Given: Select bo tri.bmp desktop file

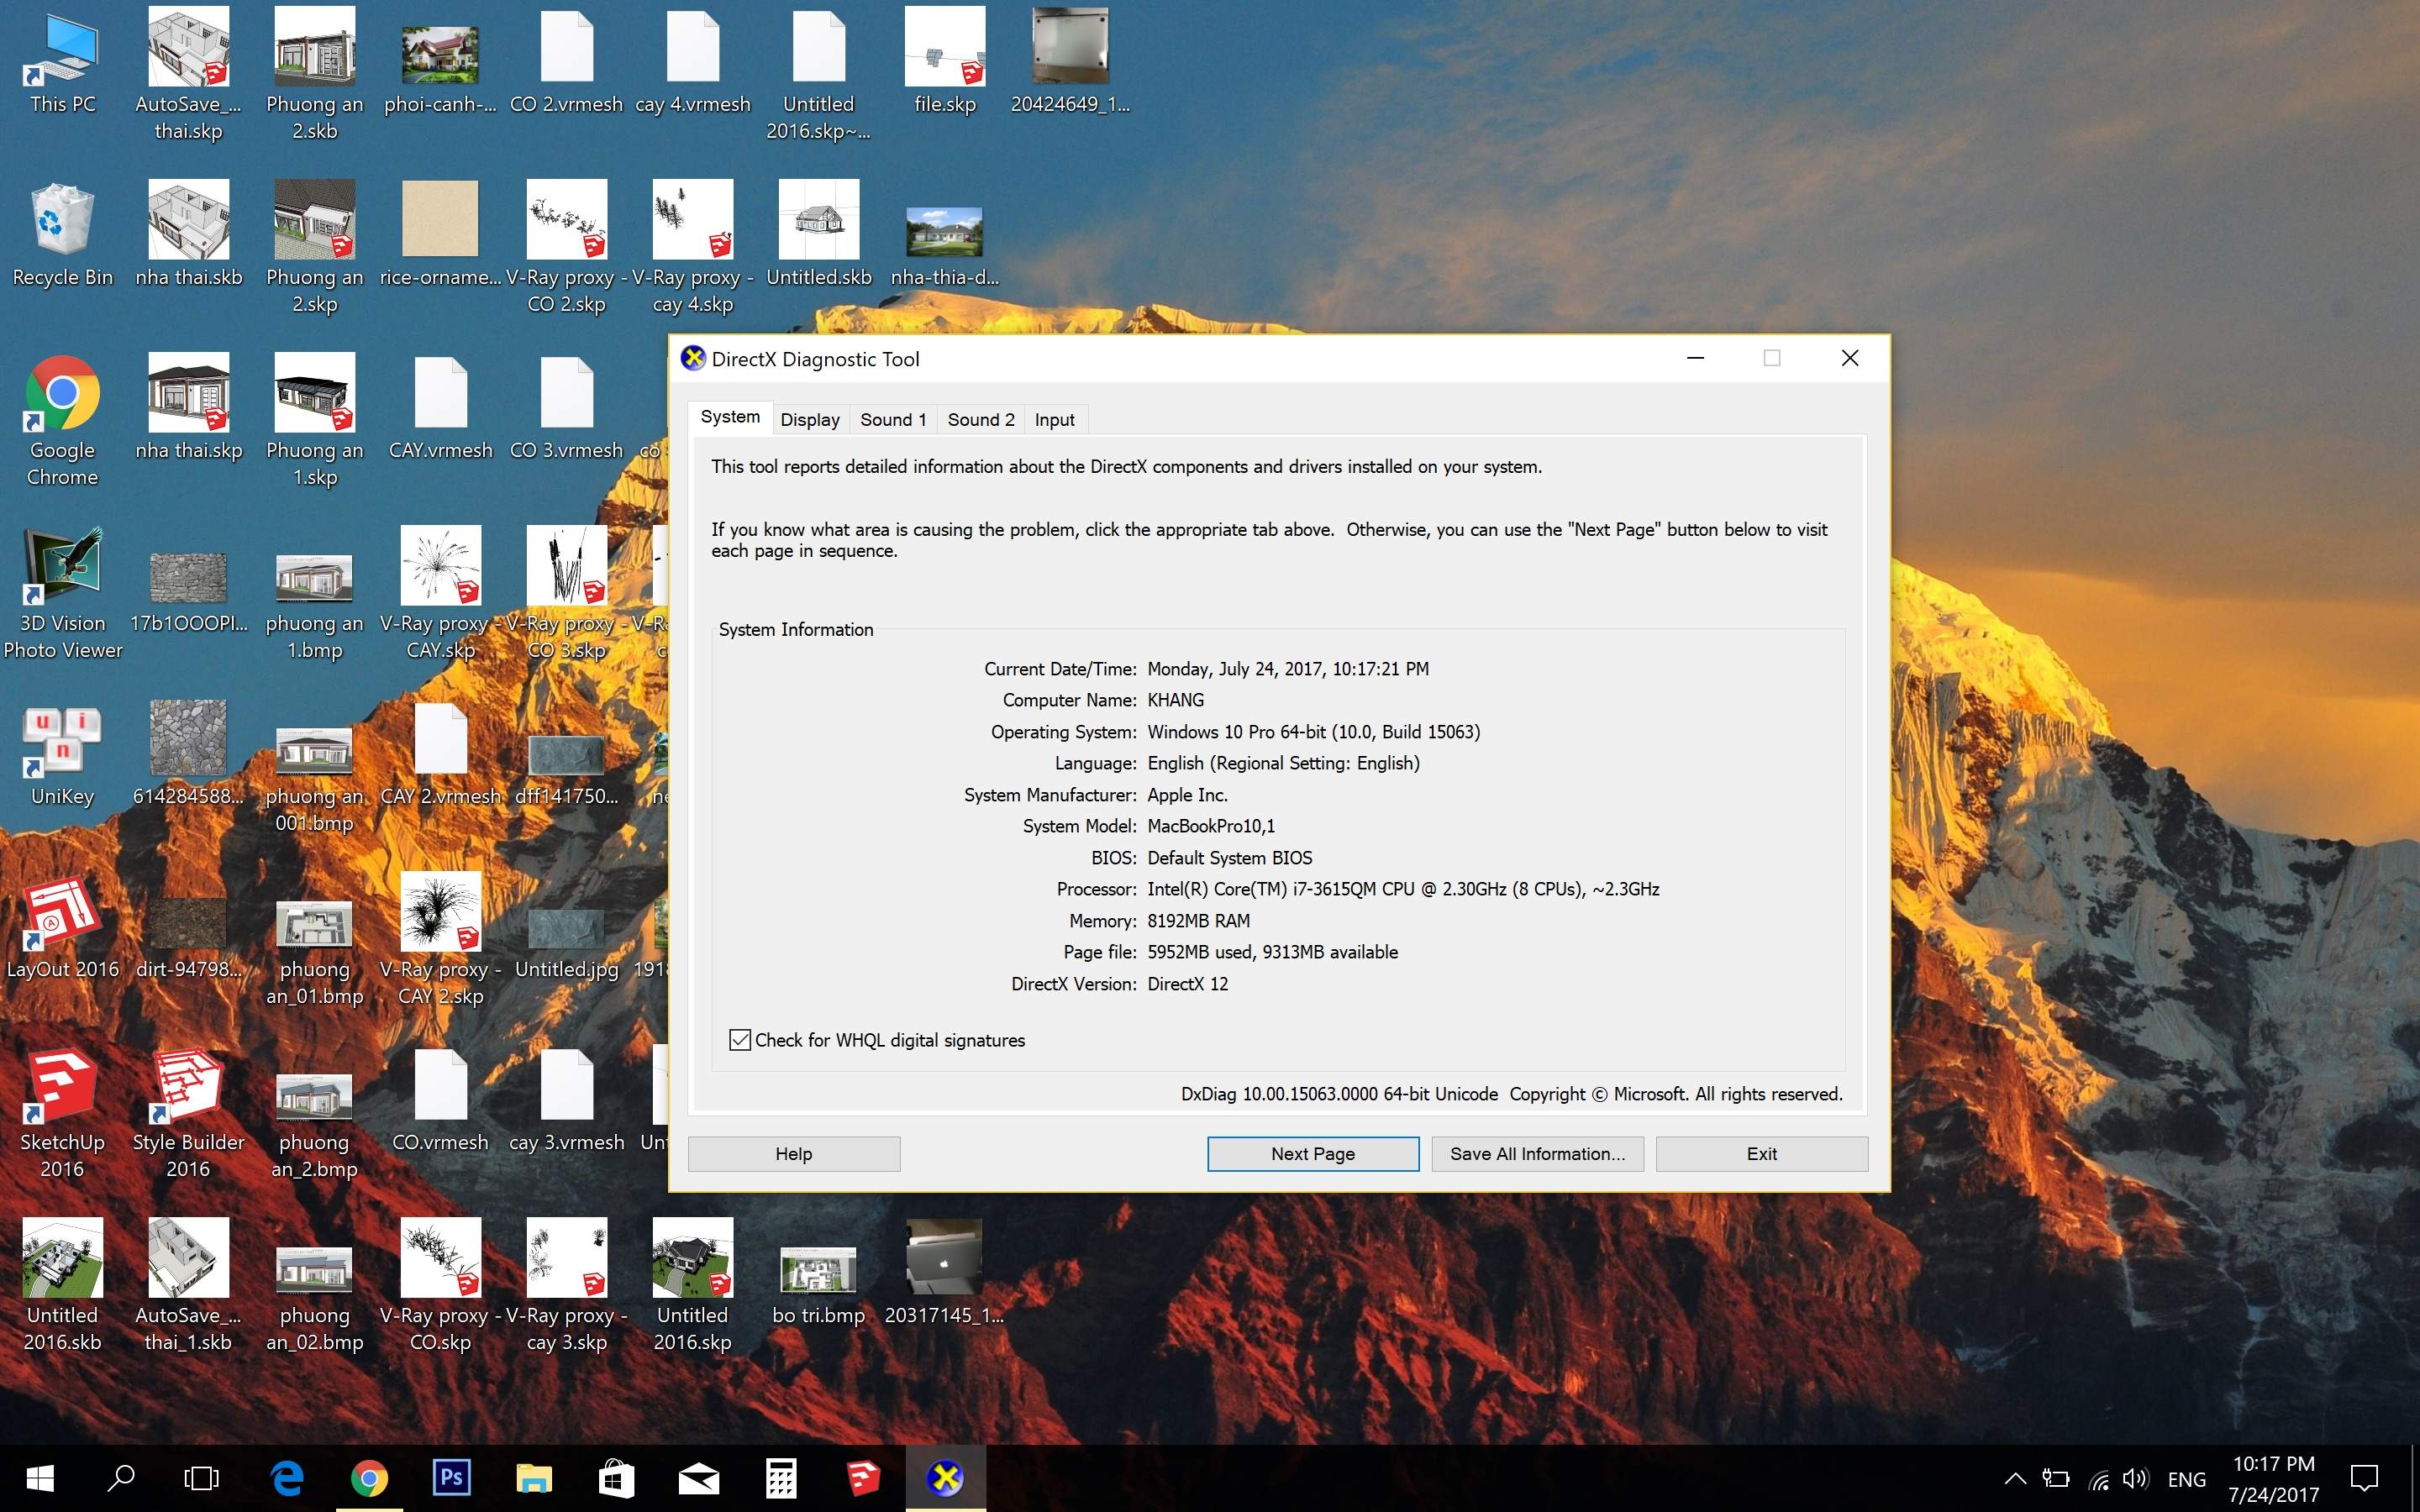Looking at the screenshot, I should point(818,1285).
